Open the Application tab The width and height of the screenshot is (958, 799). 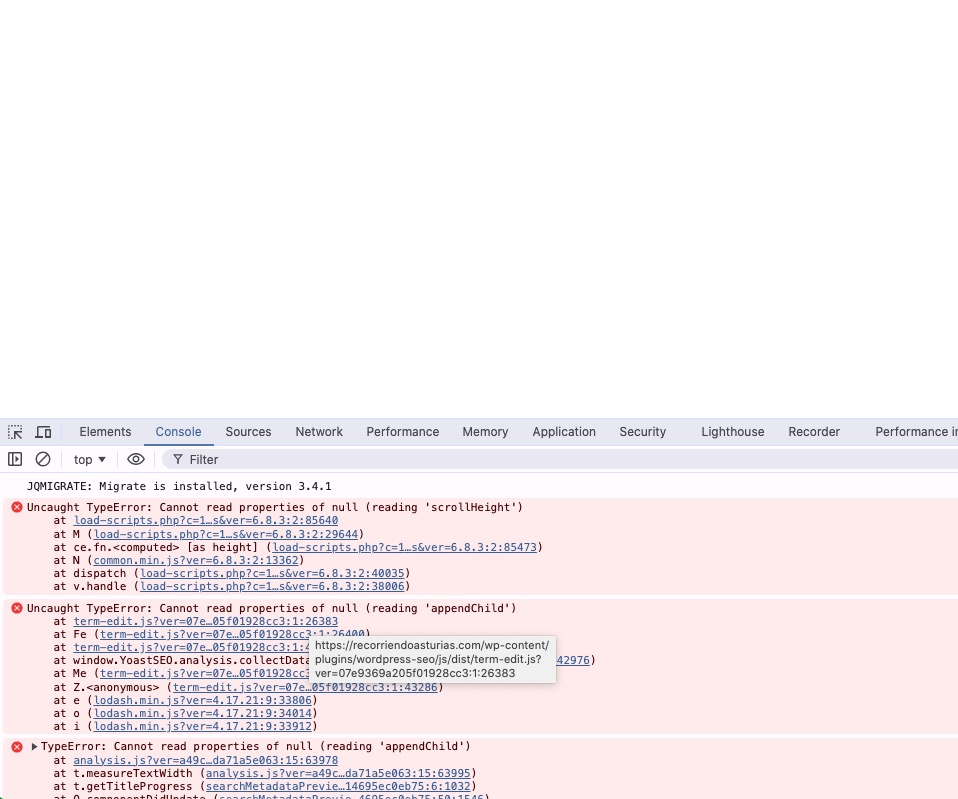563,432
